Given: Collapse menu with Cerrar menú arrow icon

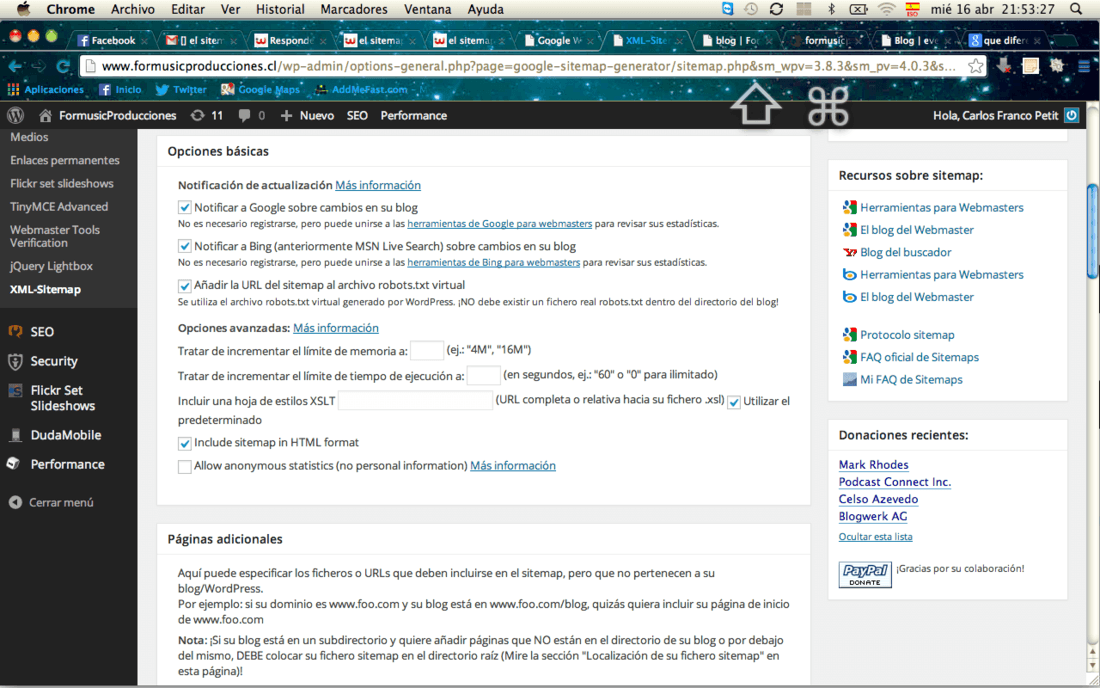Looking at the screenshot, I should tap(15, 502).
